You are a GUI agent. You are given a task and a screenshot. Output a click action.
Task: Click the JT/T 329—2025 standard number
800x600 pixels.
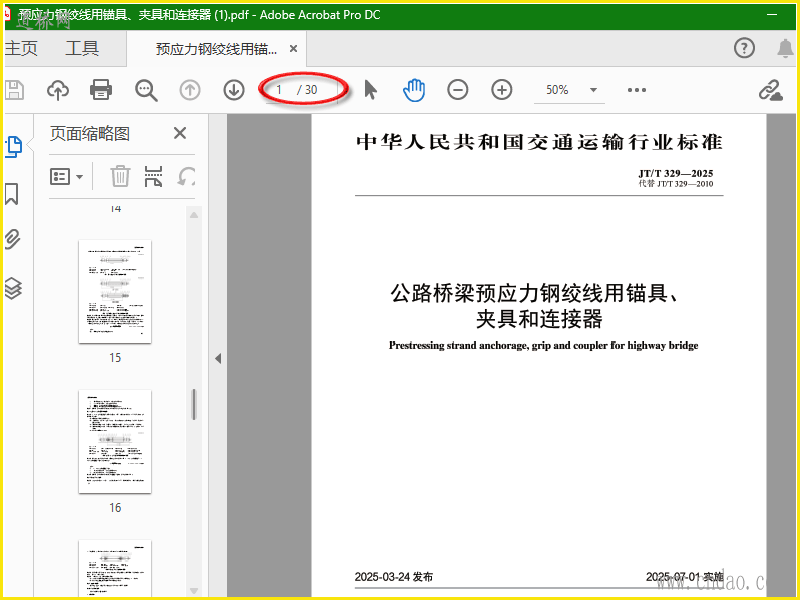(676, 173)
